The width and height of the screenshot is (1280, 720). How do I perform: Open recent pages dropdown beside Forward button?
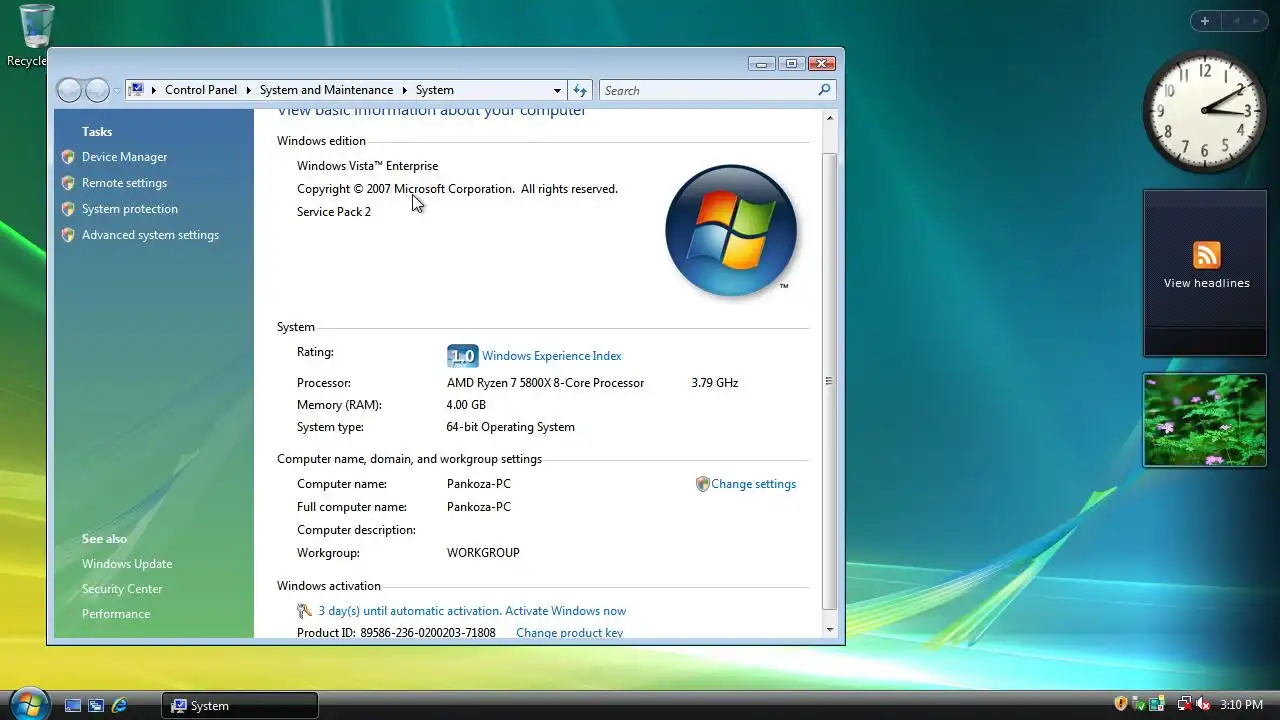click(x=117, y=90)
